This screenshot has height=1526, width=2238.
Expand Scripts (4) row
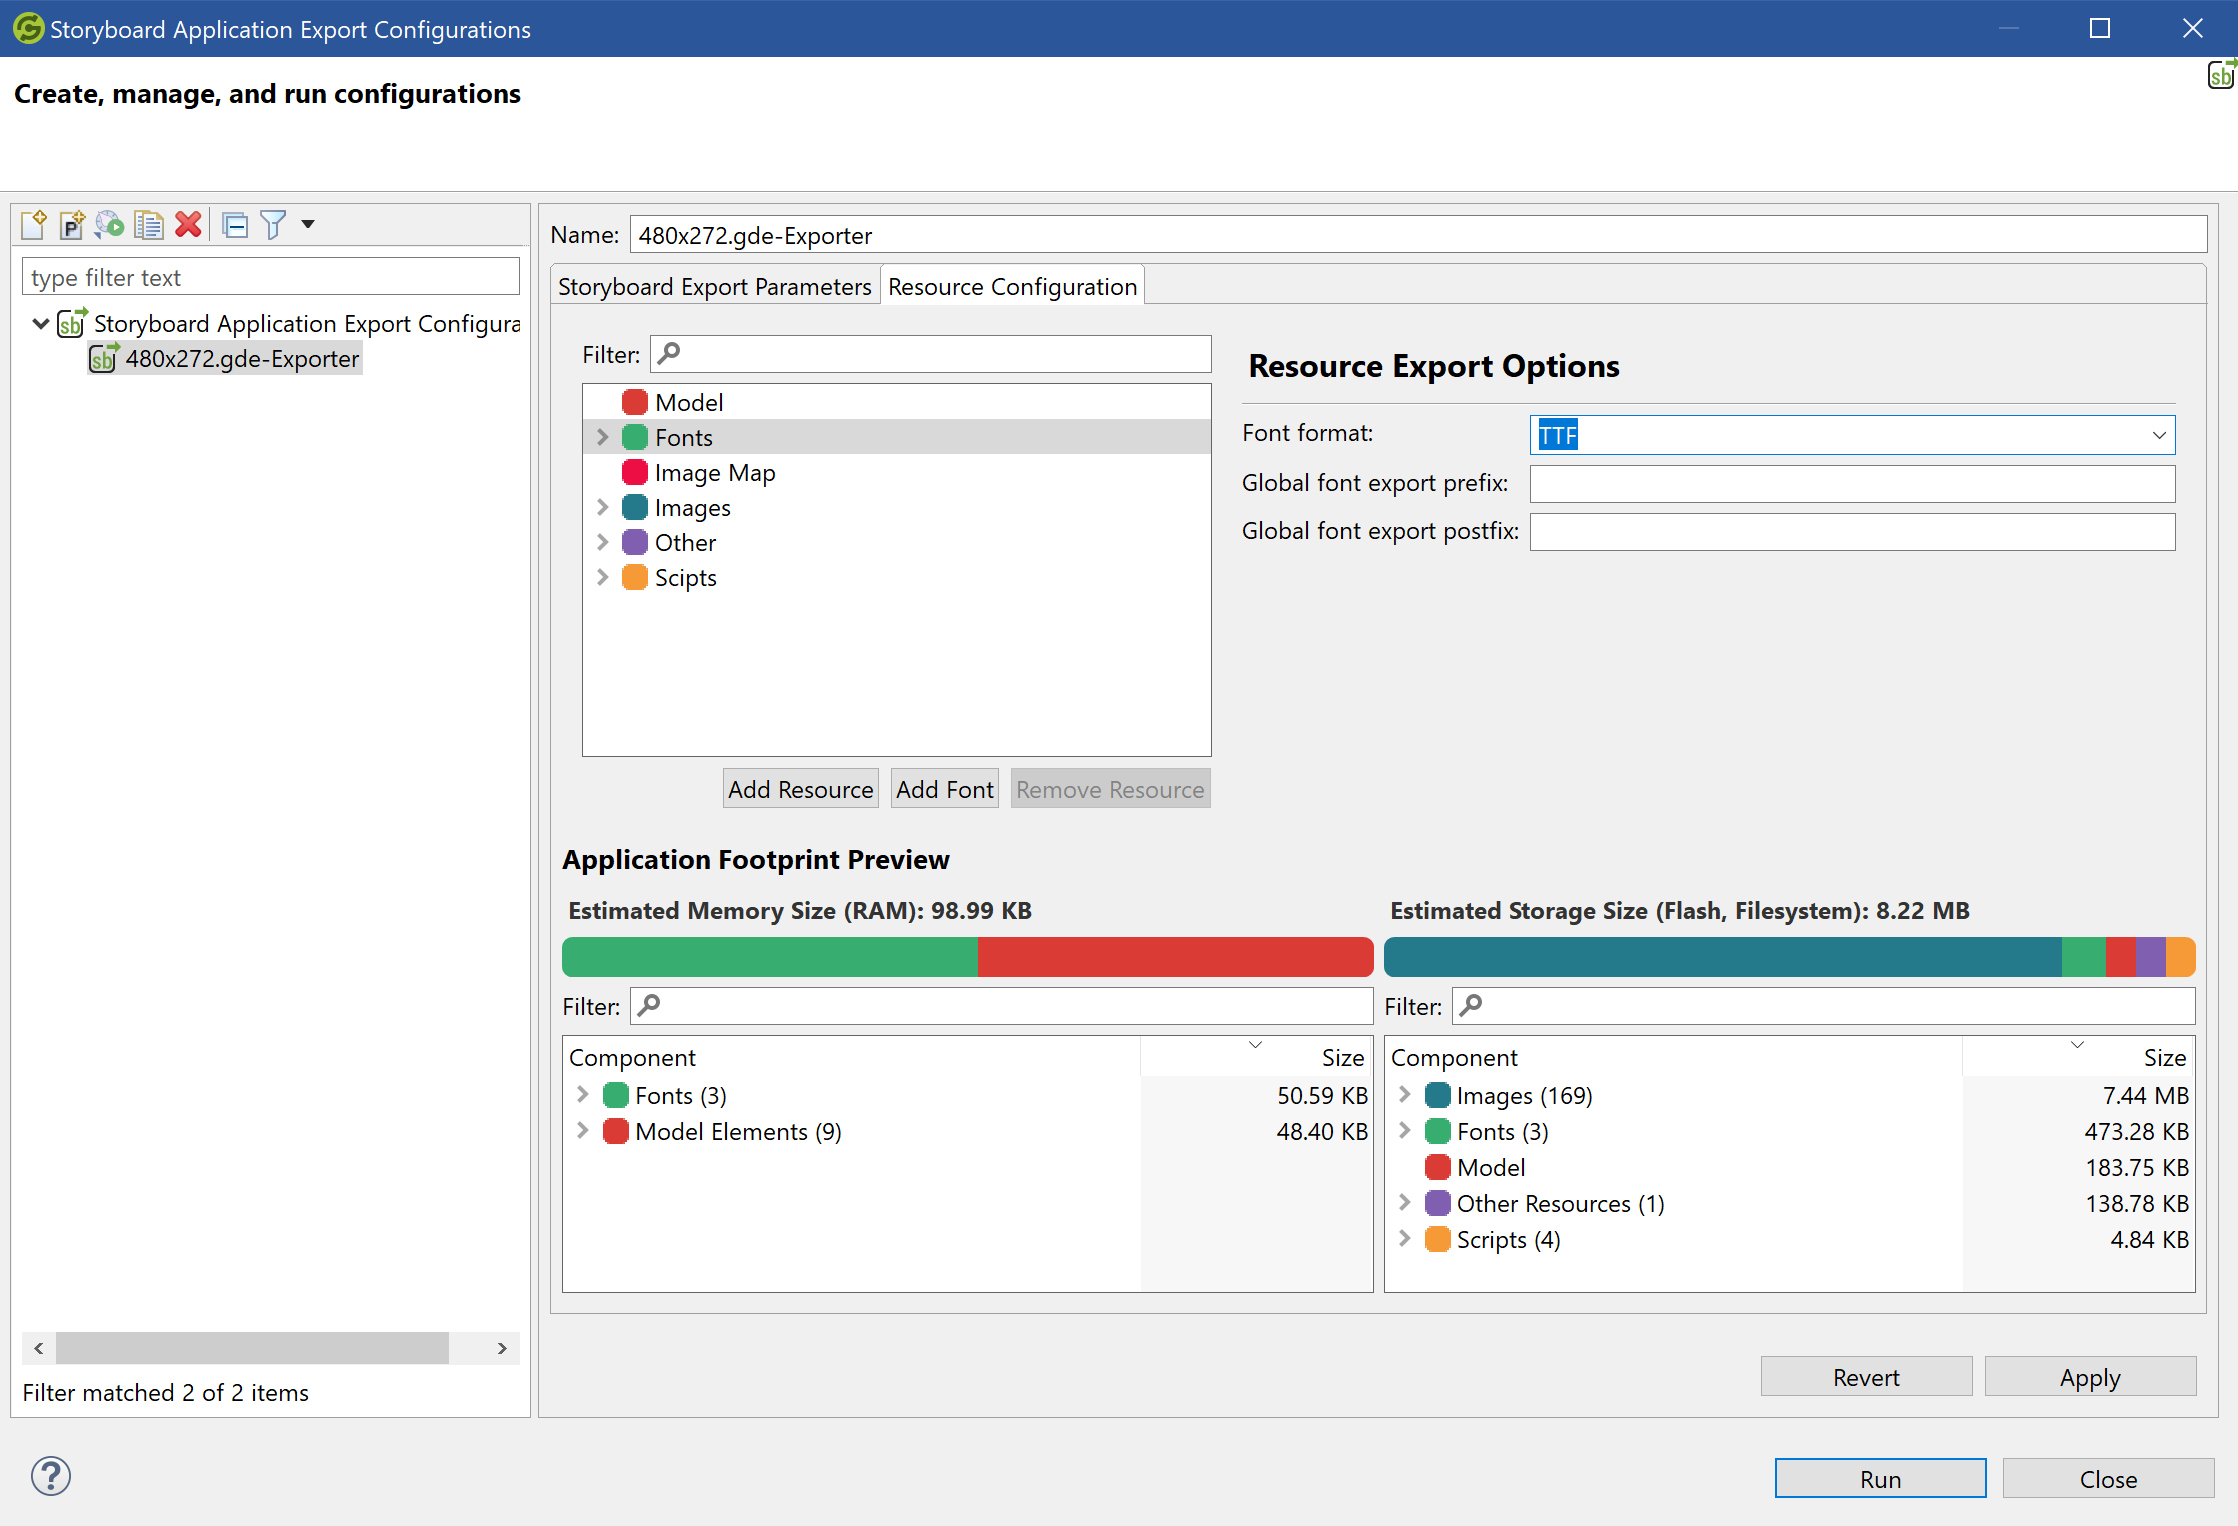tap(1405, 1239)
